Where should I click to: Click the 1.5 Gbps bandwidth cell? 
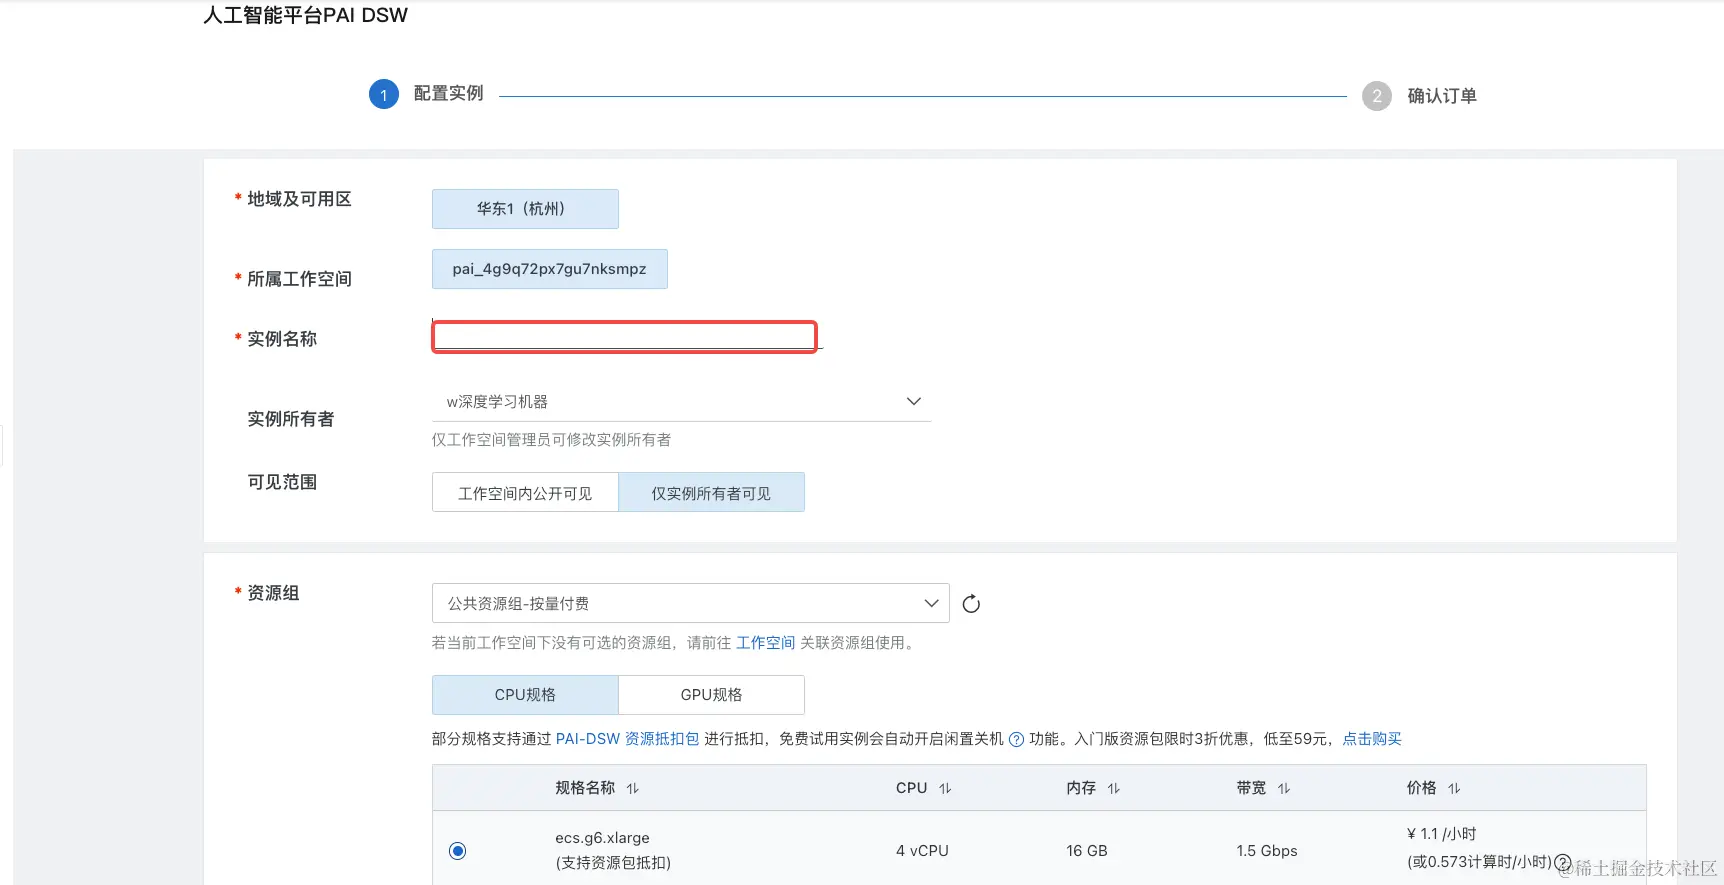(1266, 851)
